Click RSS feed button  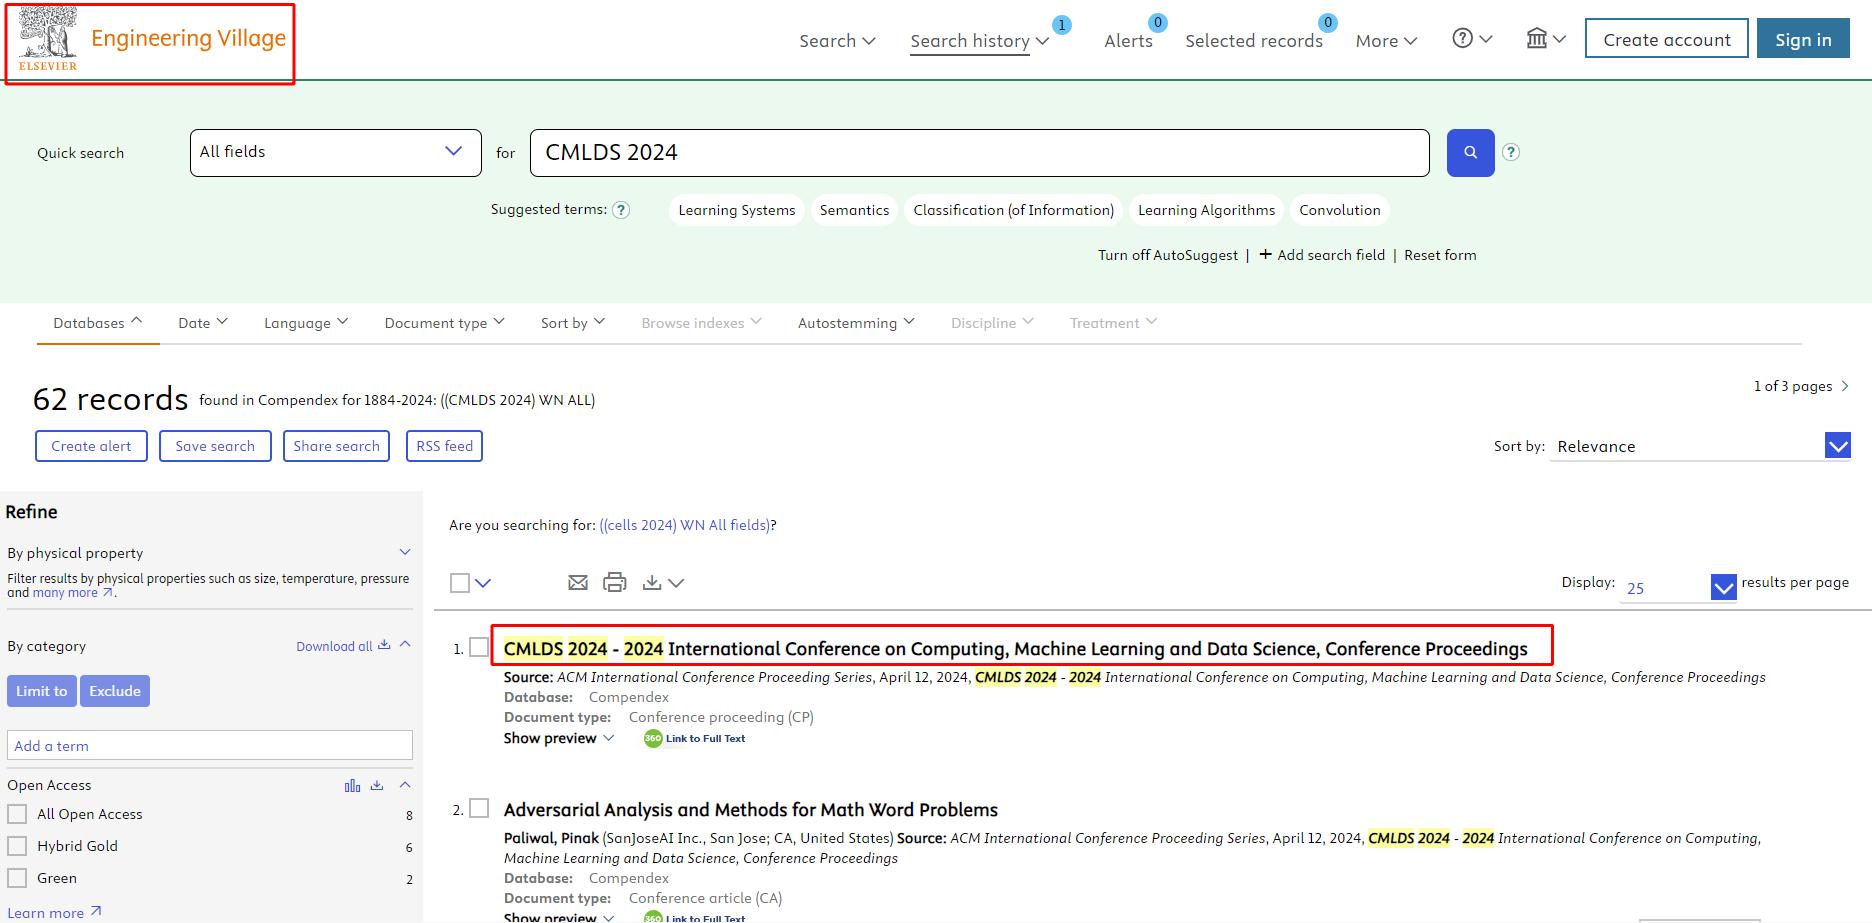[x=444, y=446]
